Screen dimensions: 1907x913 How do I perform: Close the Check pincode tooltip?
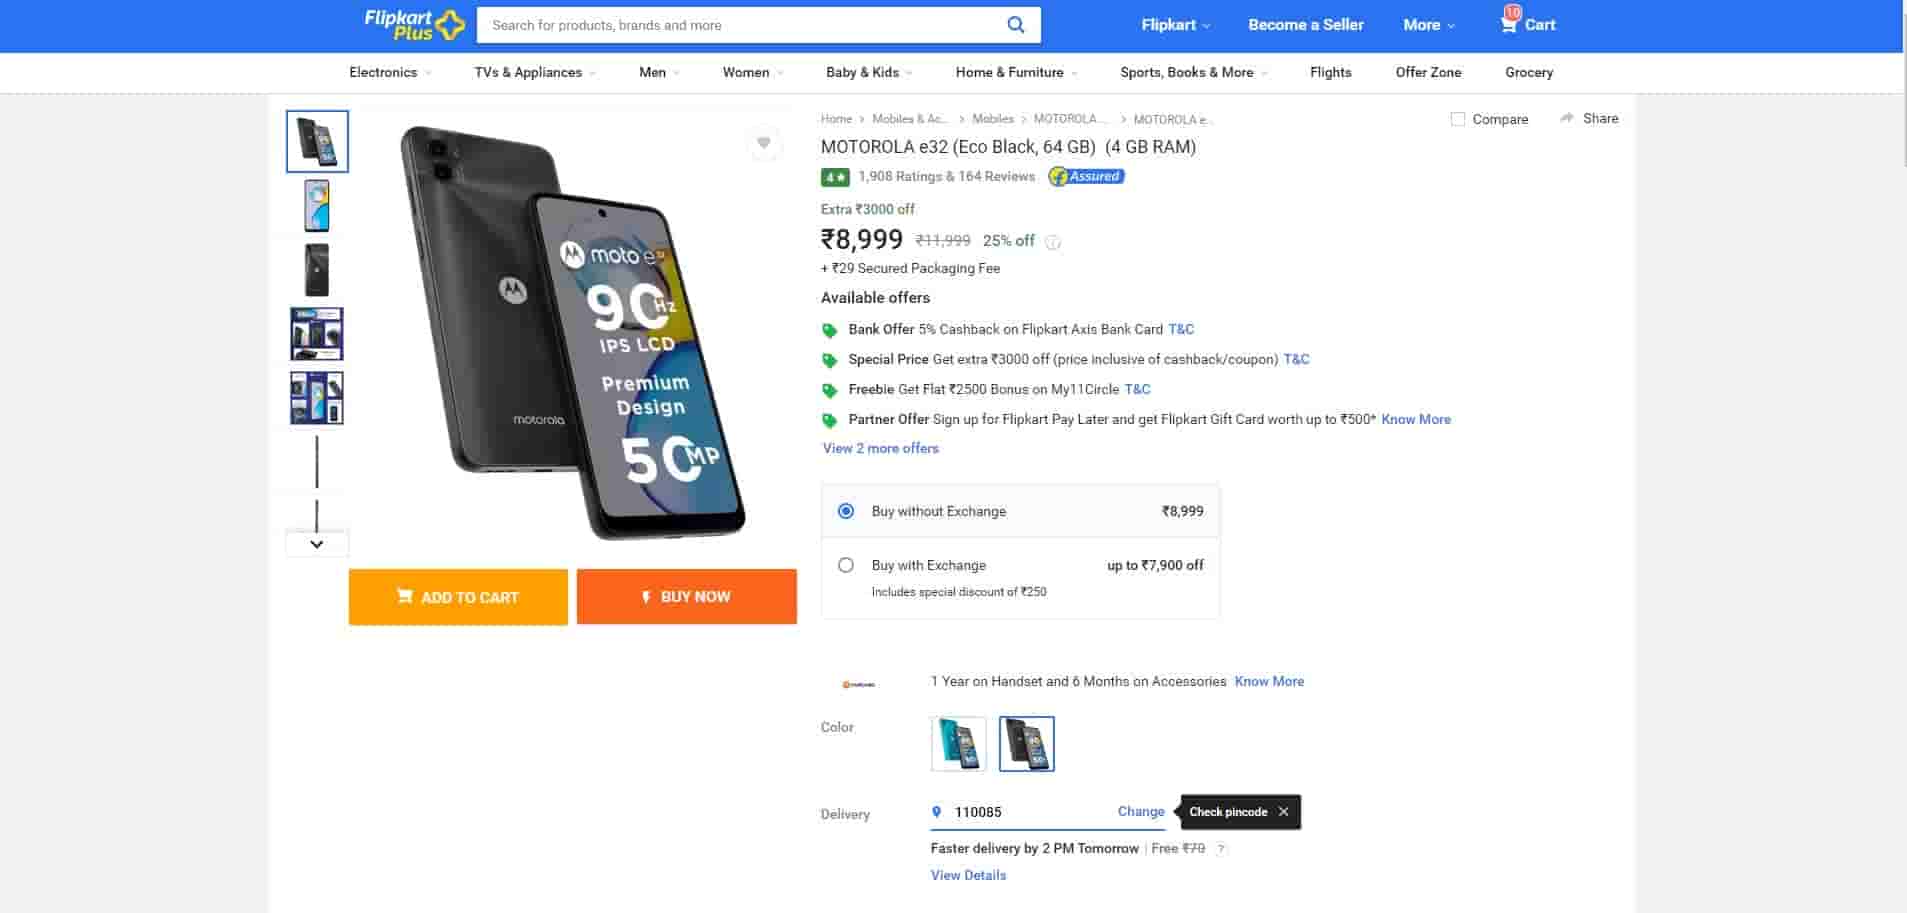[x=1284, y=812]
